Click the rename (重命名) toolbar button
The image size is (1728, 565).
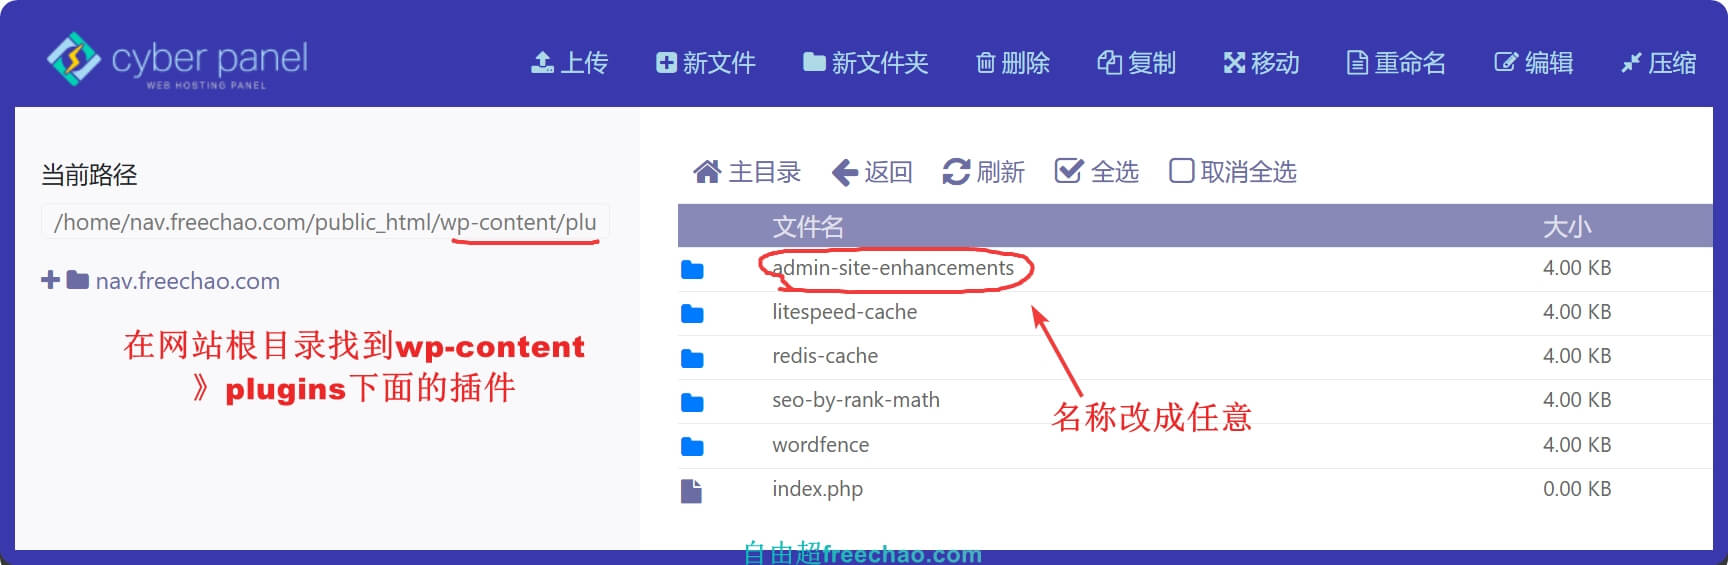(x=1396, y=63)
